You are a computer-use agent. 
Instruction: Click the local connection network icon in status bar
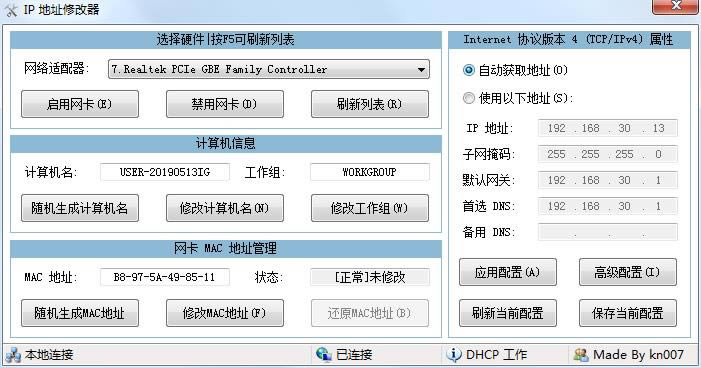(13, 355)
